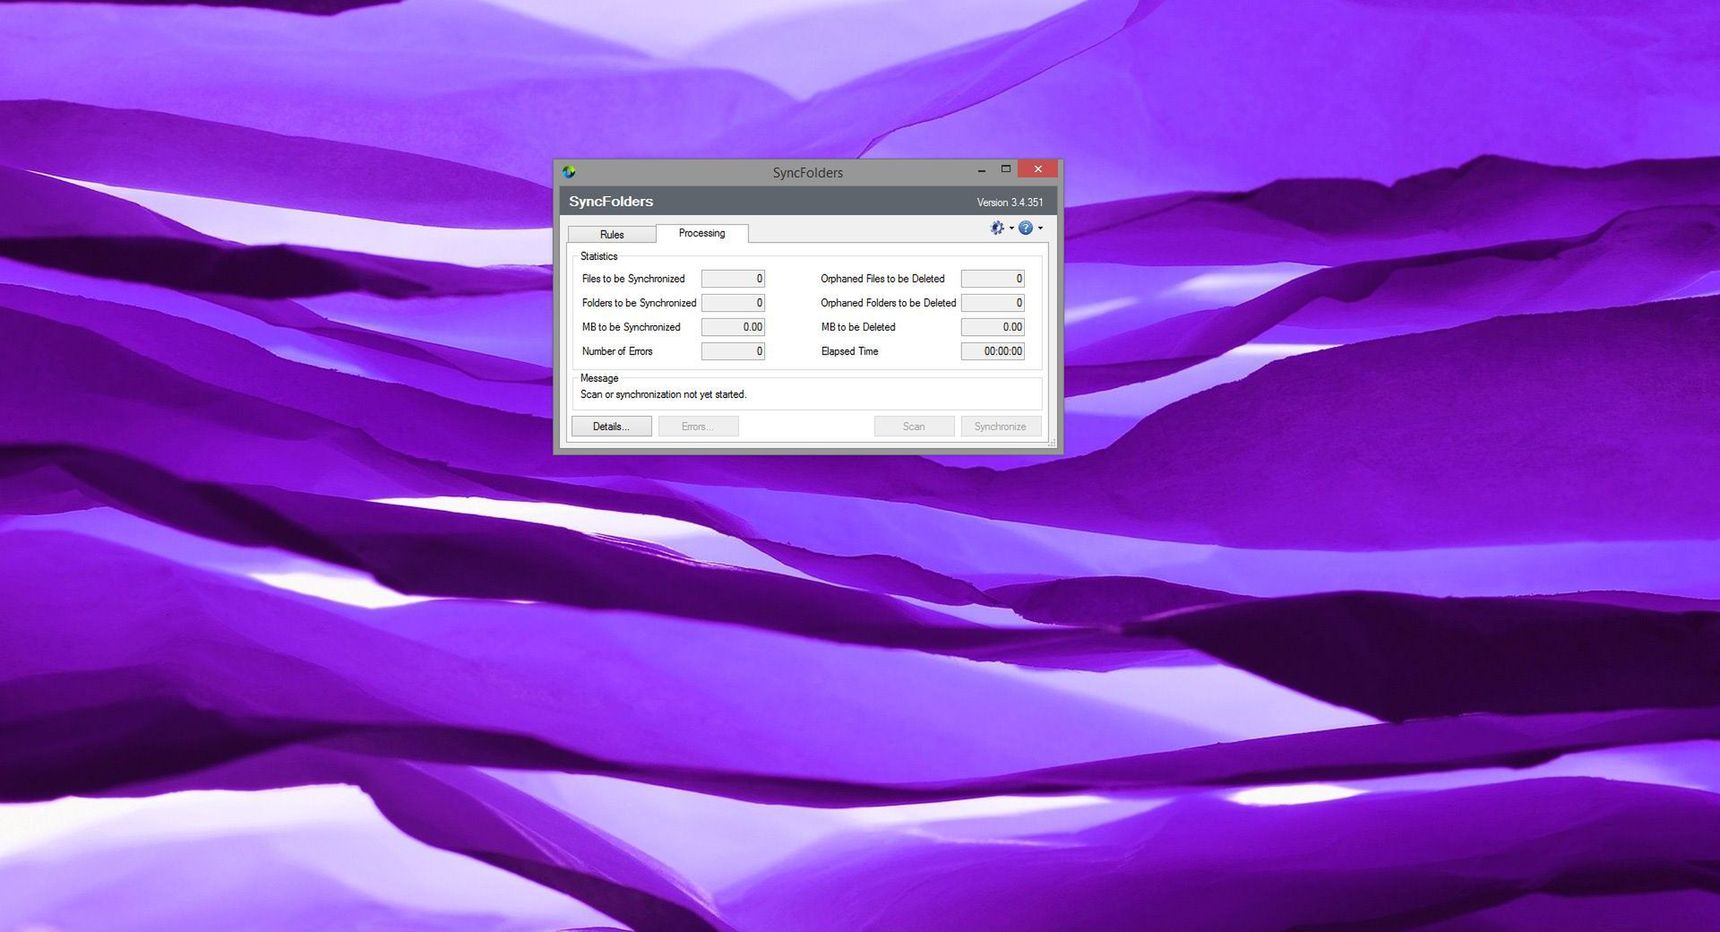Click the window resize grip corner
Image resolution: width=1720 pixels, height=932 pixels.
[x=1051, y=442]
